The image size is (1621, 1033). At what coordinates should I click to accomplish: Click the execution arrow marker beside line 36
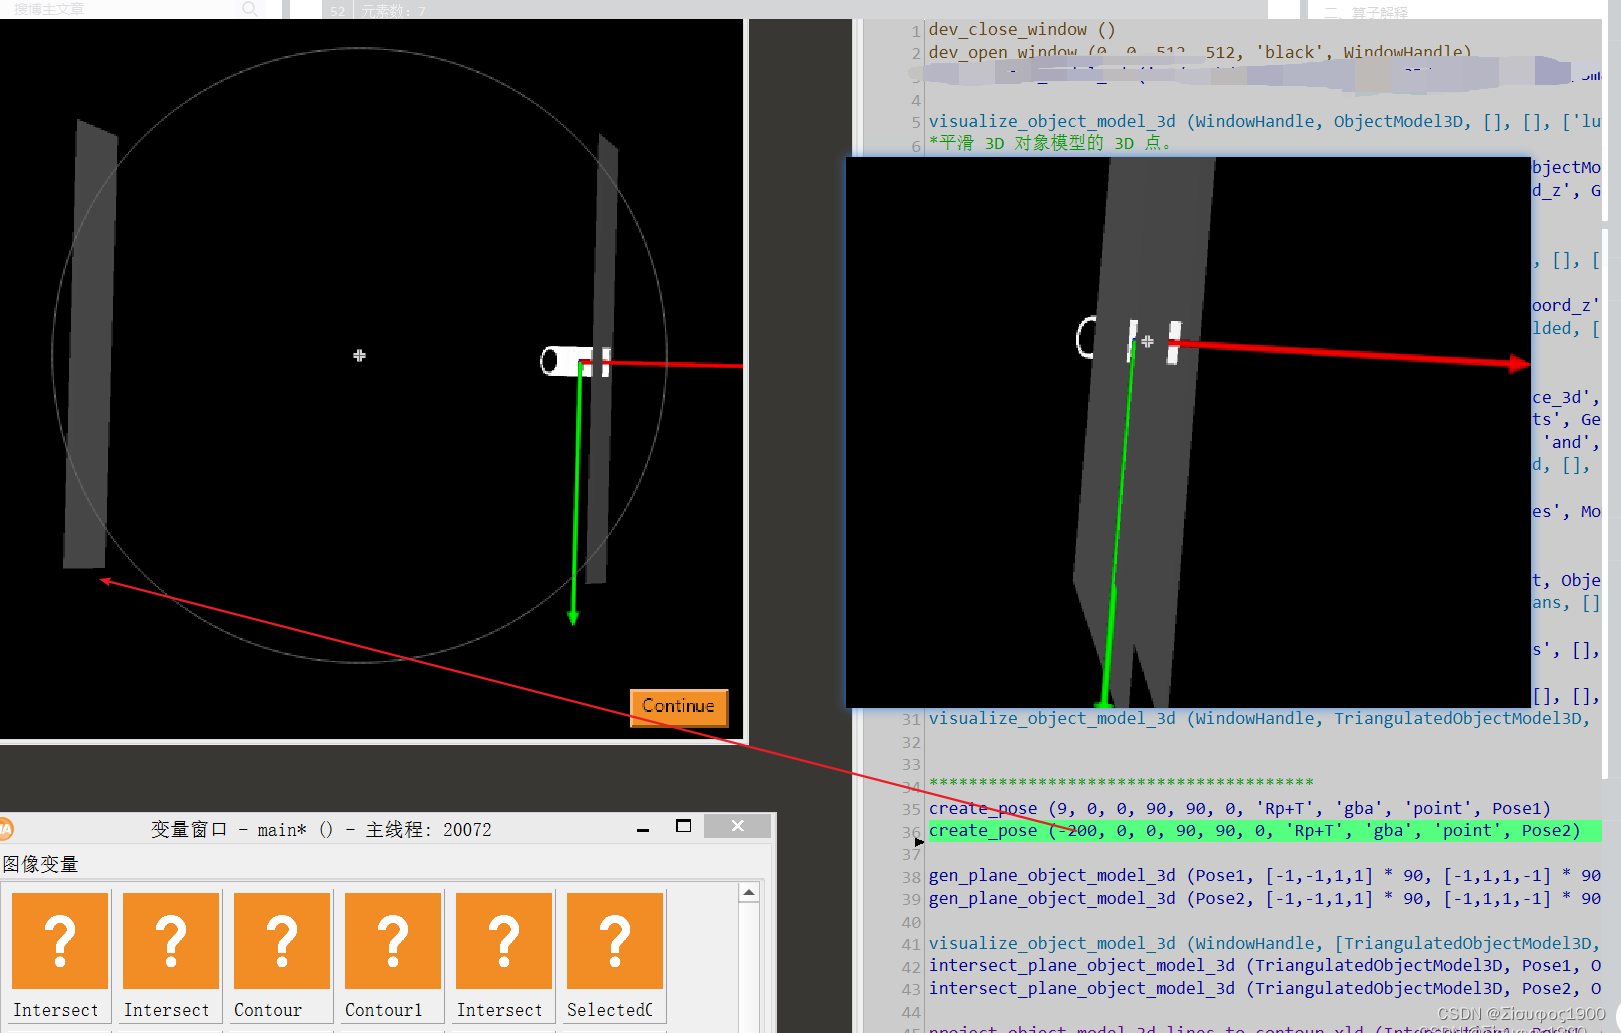pos(919,842)
